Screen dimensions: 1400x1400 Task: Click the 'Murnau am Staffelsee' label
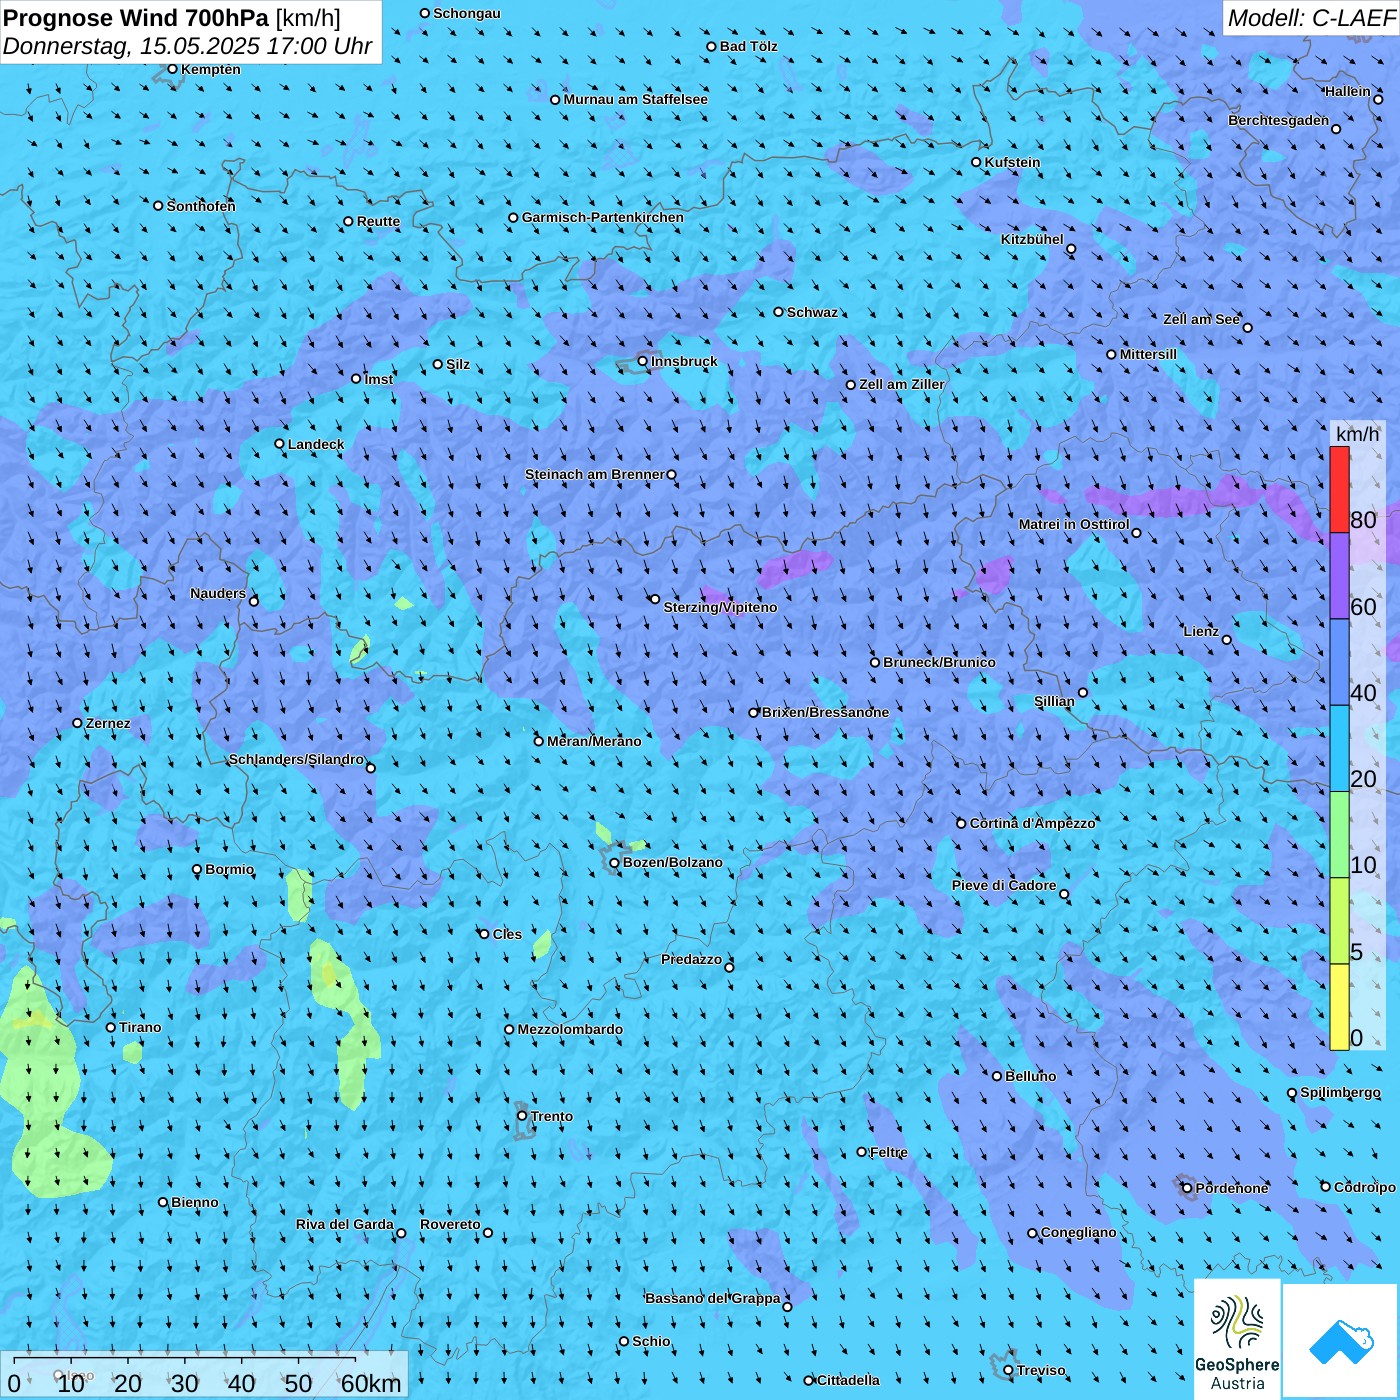[x=636, y=99]
